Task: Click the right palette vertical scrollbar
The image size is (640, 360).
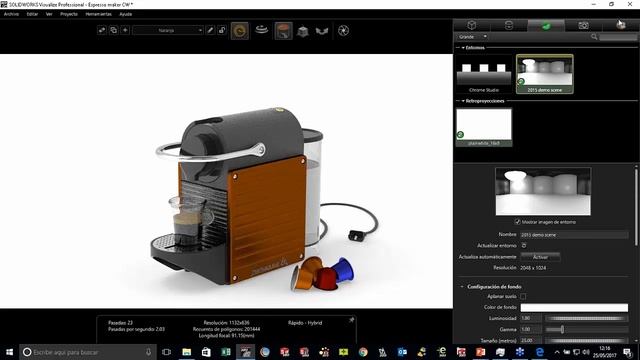Action: click(x=636, y=206)
